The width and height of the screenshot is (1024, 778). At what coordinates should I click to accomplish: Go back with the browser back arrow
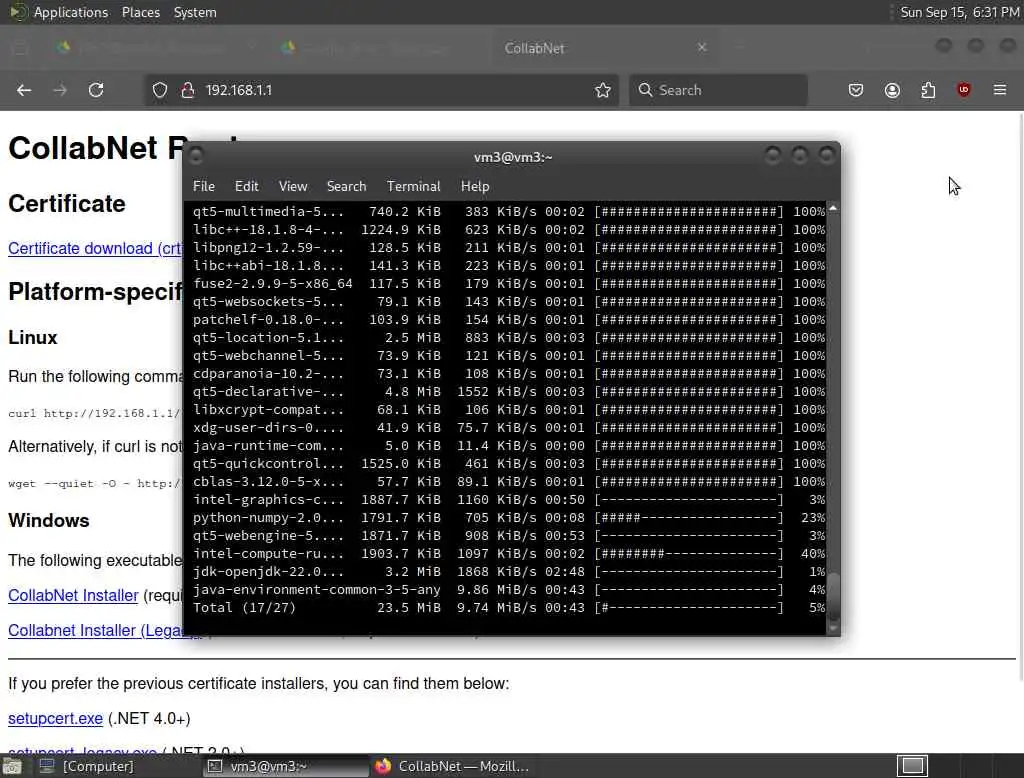pyautogui.click(x=24, y=90)
